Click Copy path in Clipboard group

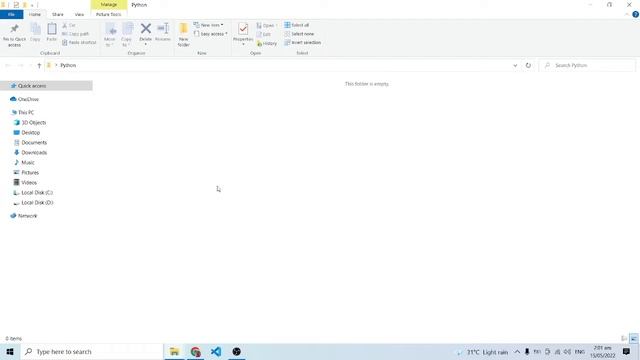click(76, 34)
